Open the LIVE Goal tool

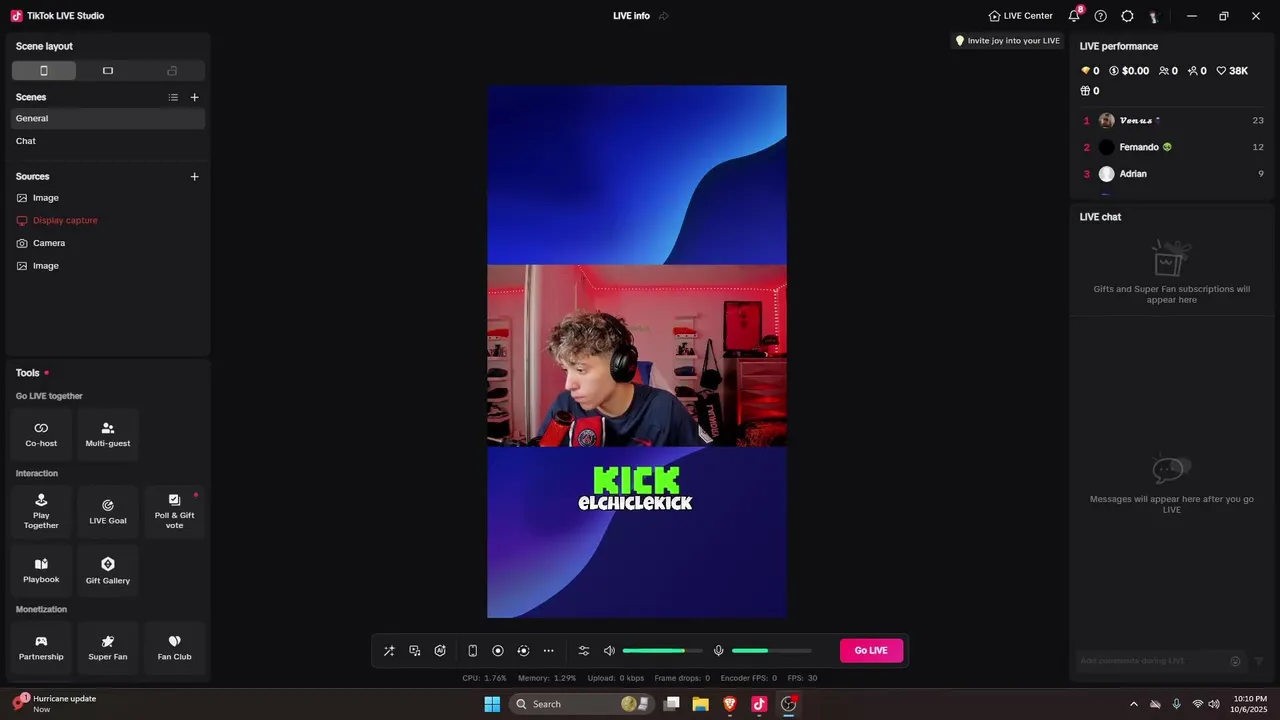(x=108, y=512)
